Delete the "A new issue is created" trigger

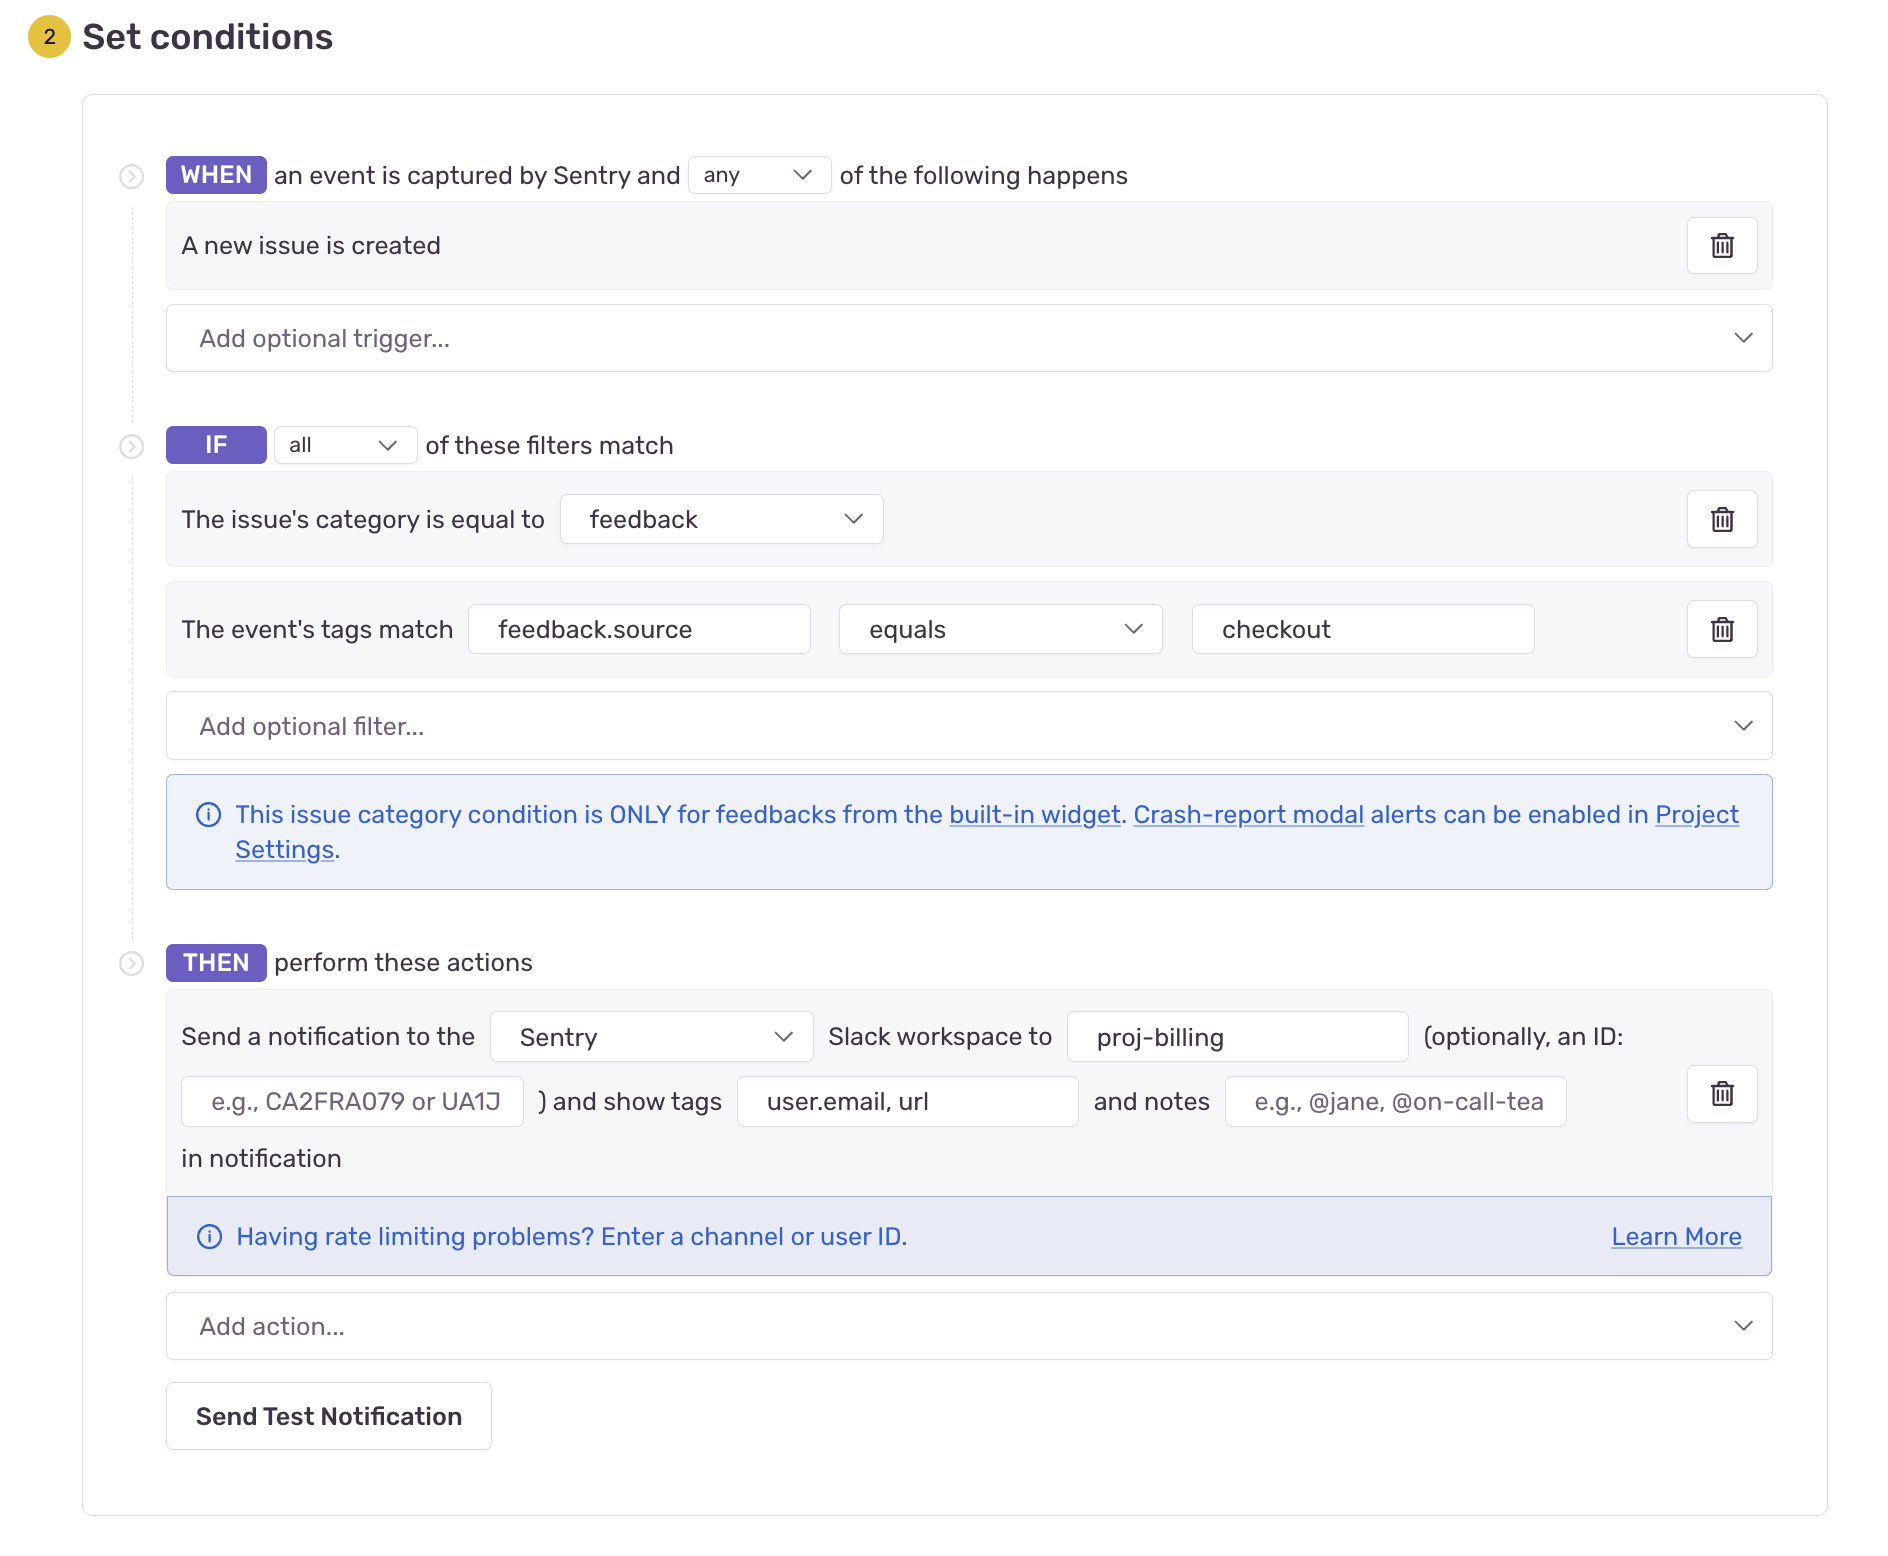coord(1722,245)
